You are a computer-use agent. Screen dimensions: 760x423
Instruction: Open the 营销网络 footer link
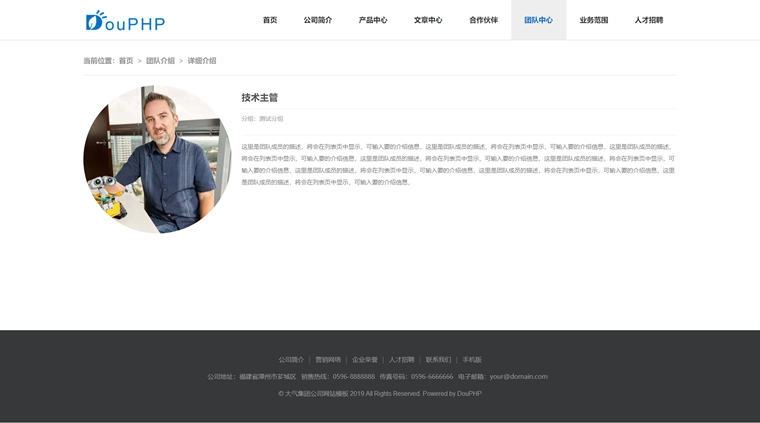click(328, 360)
